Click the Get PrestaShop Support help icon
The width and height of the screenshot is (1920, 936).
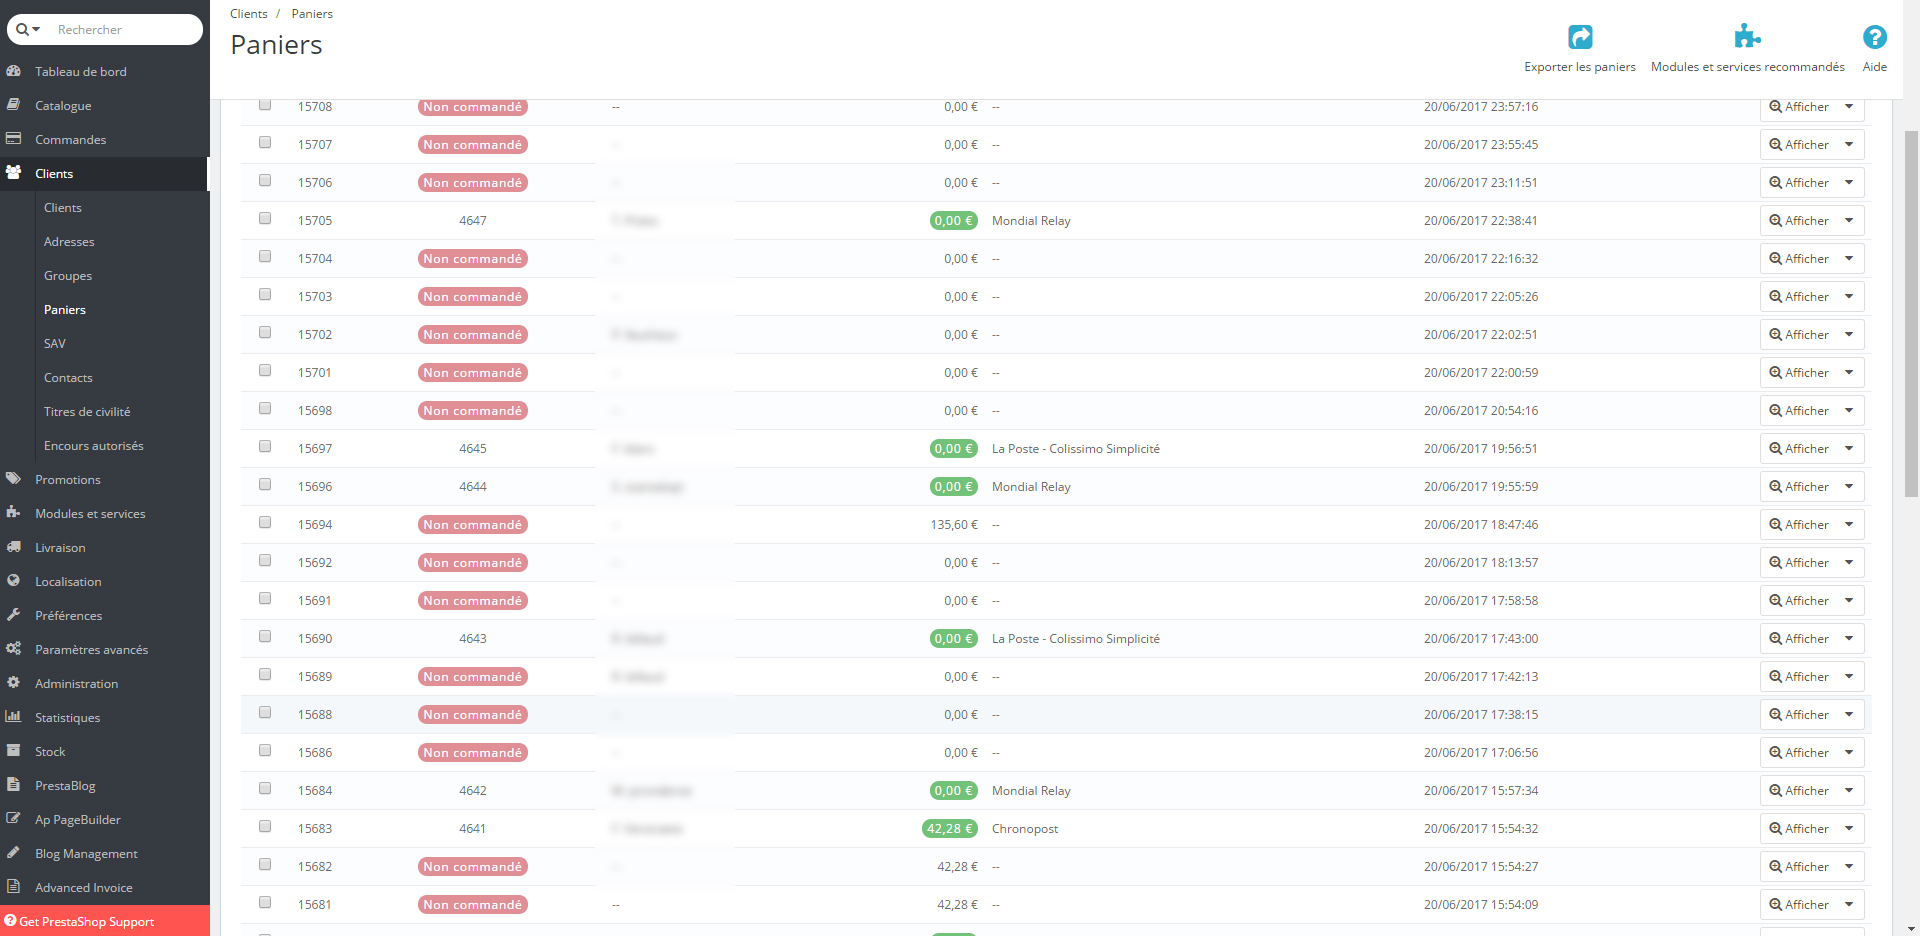click(x=10, y=921)
